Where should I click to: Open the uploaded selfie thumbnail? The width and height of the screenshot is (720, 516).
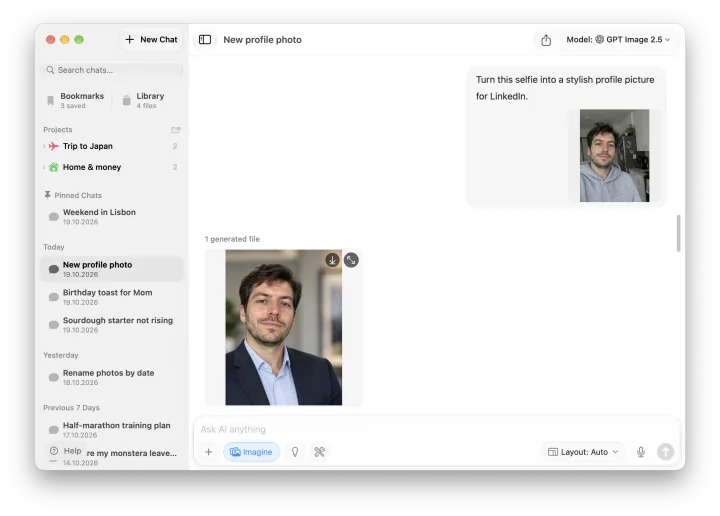click(614, 155)
